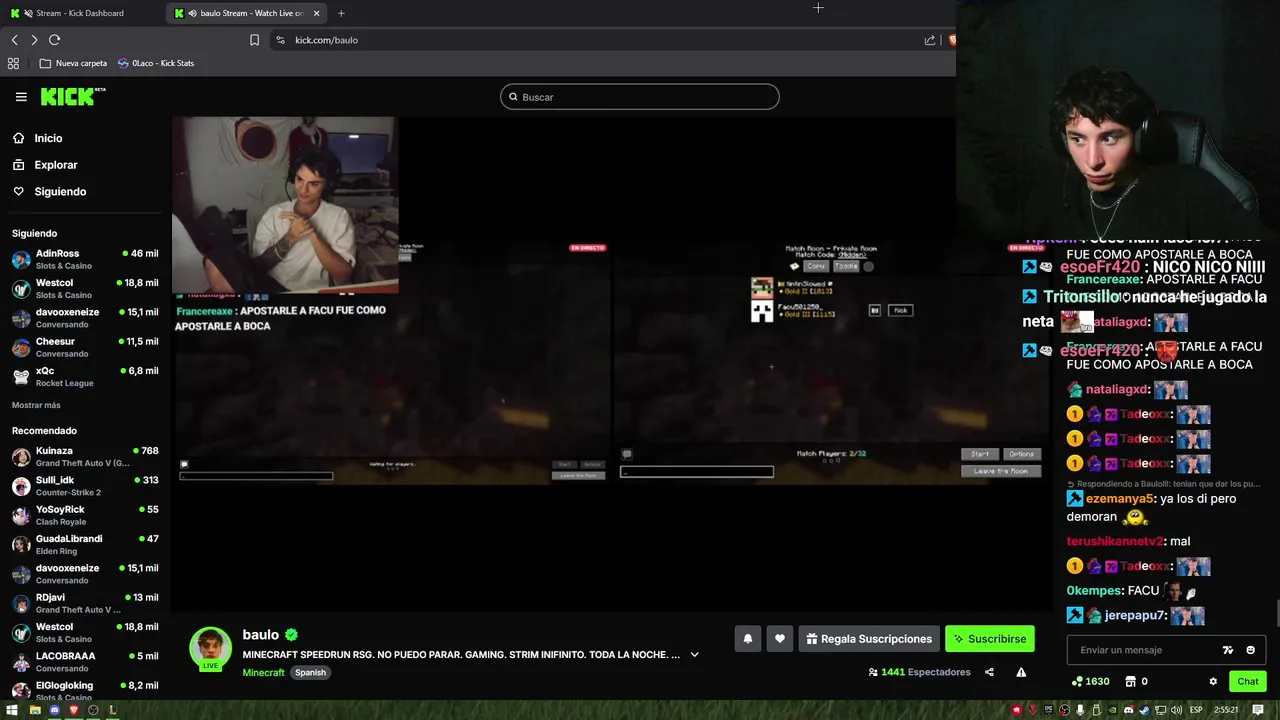Click ezemanya5 username in chat
1280x720 pixels.
coord(1121,498)
